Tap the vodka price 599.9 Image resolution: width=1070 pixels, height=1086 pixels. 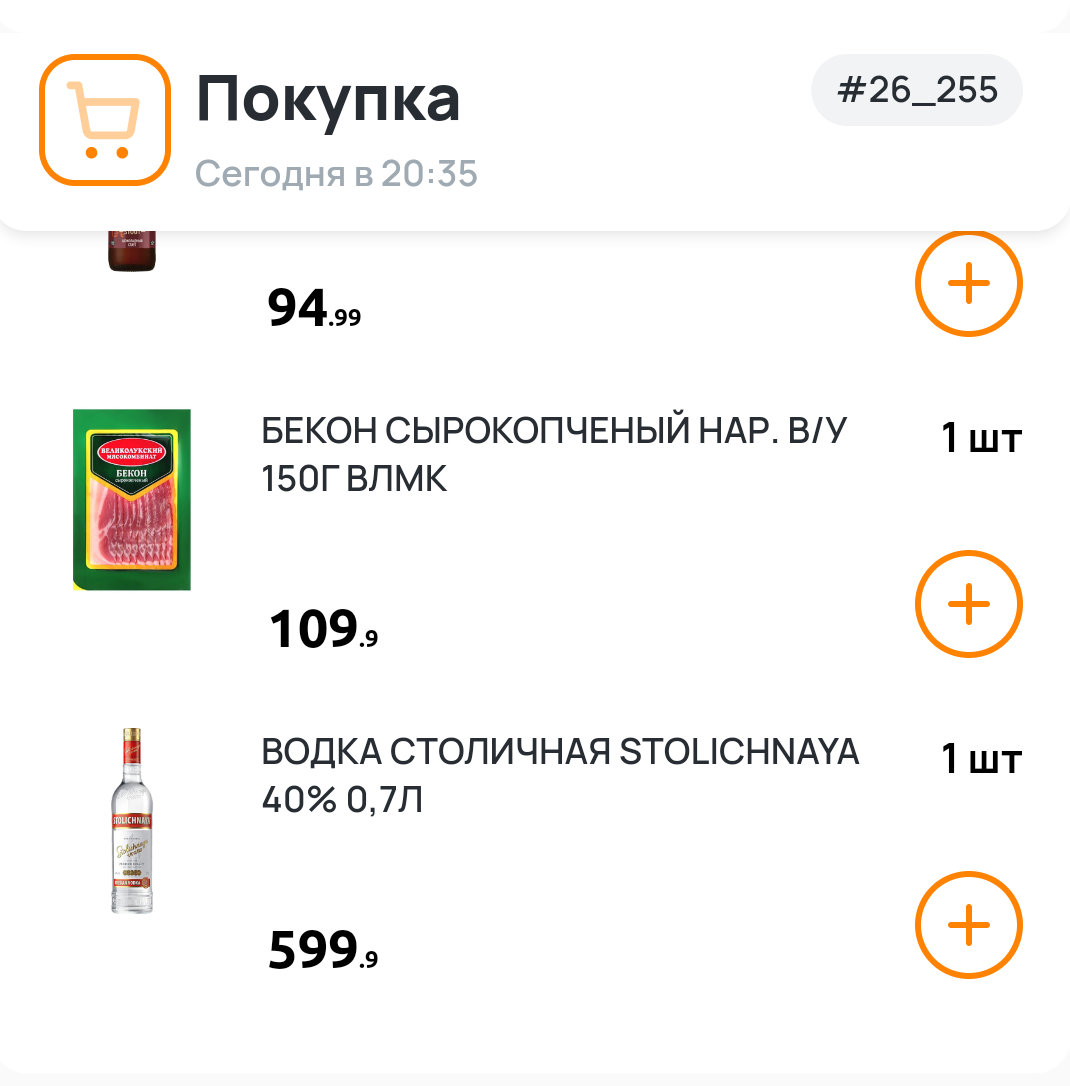(x=323, y=951)
